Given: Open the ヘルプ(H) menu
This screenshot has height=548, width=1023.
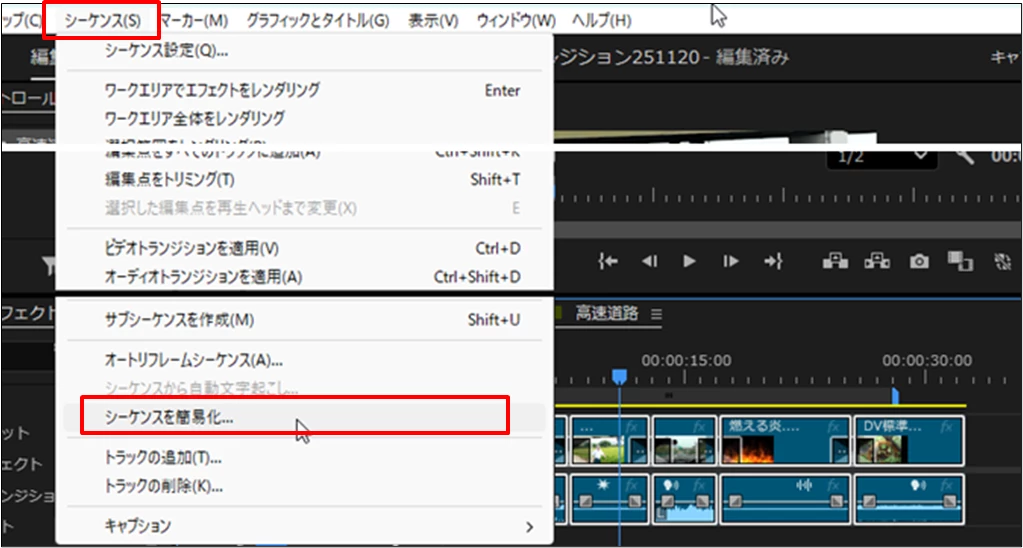Looking at the screenshot, I should (x=601, y=21).
